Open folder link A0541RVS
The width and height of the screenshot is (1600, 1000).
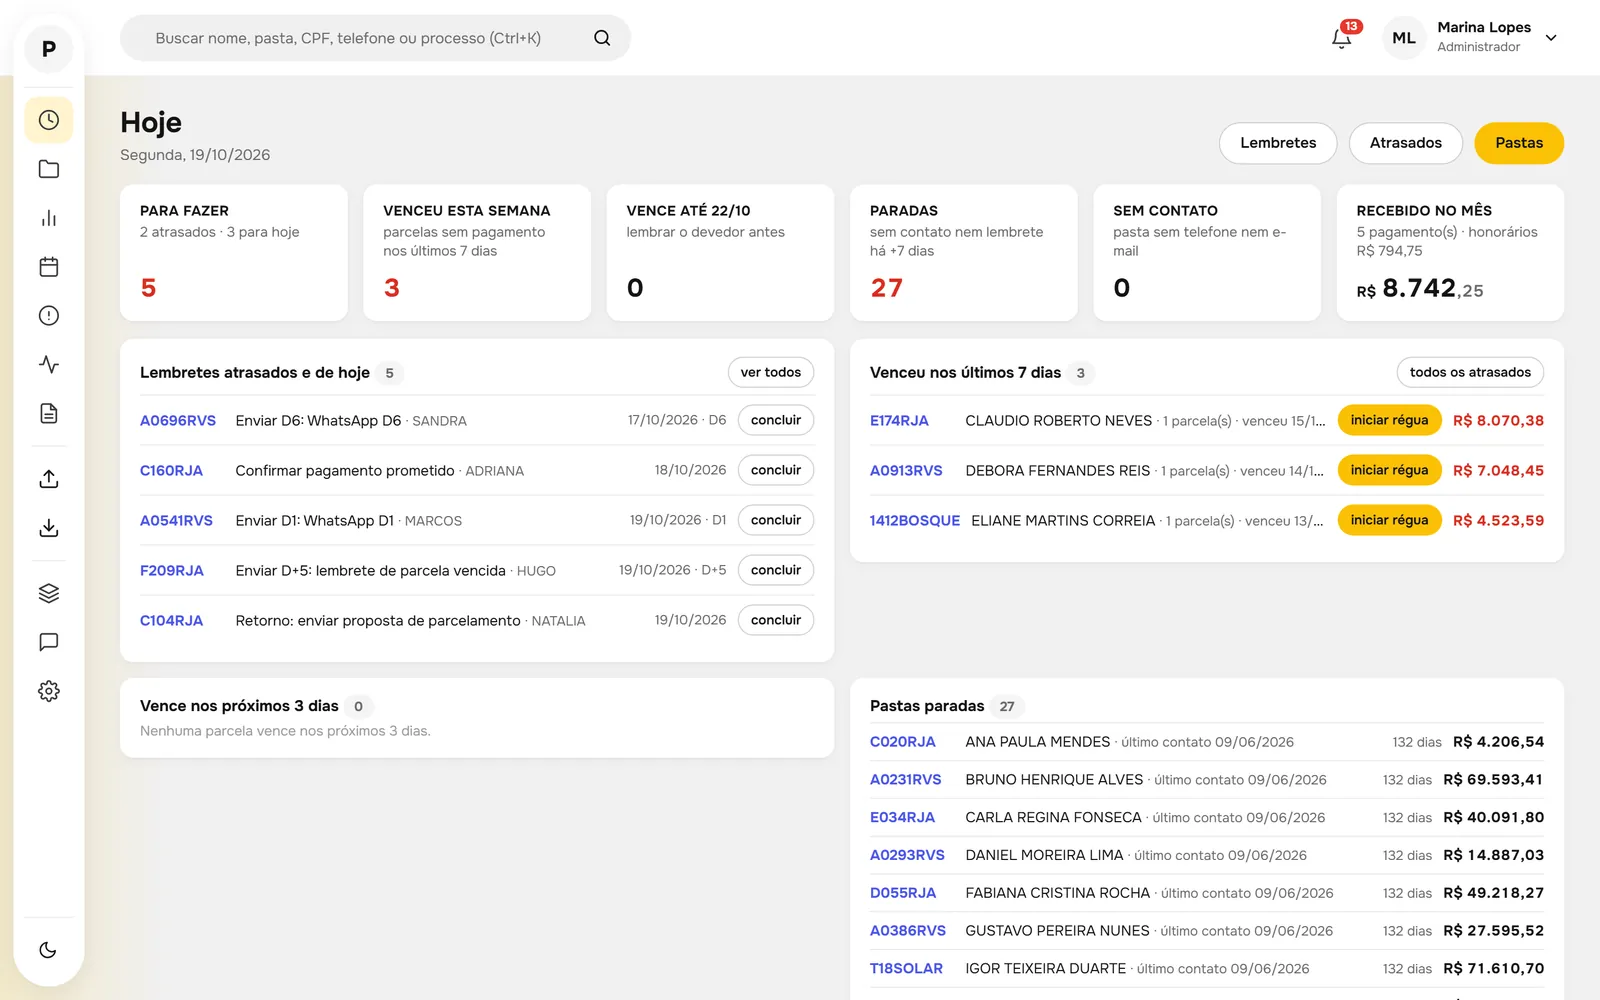(176, 520)
